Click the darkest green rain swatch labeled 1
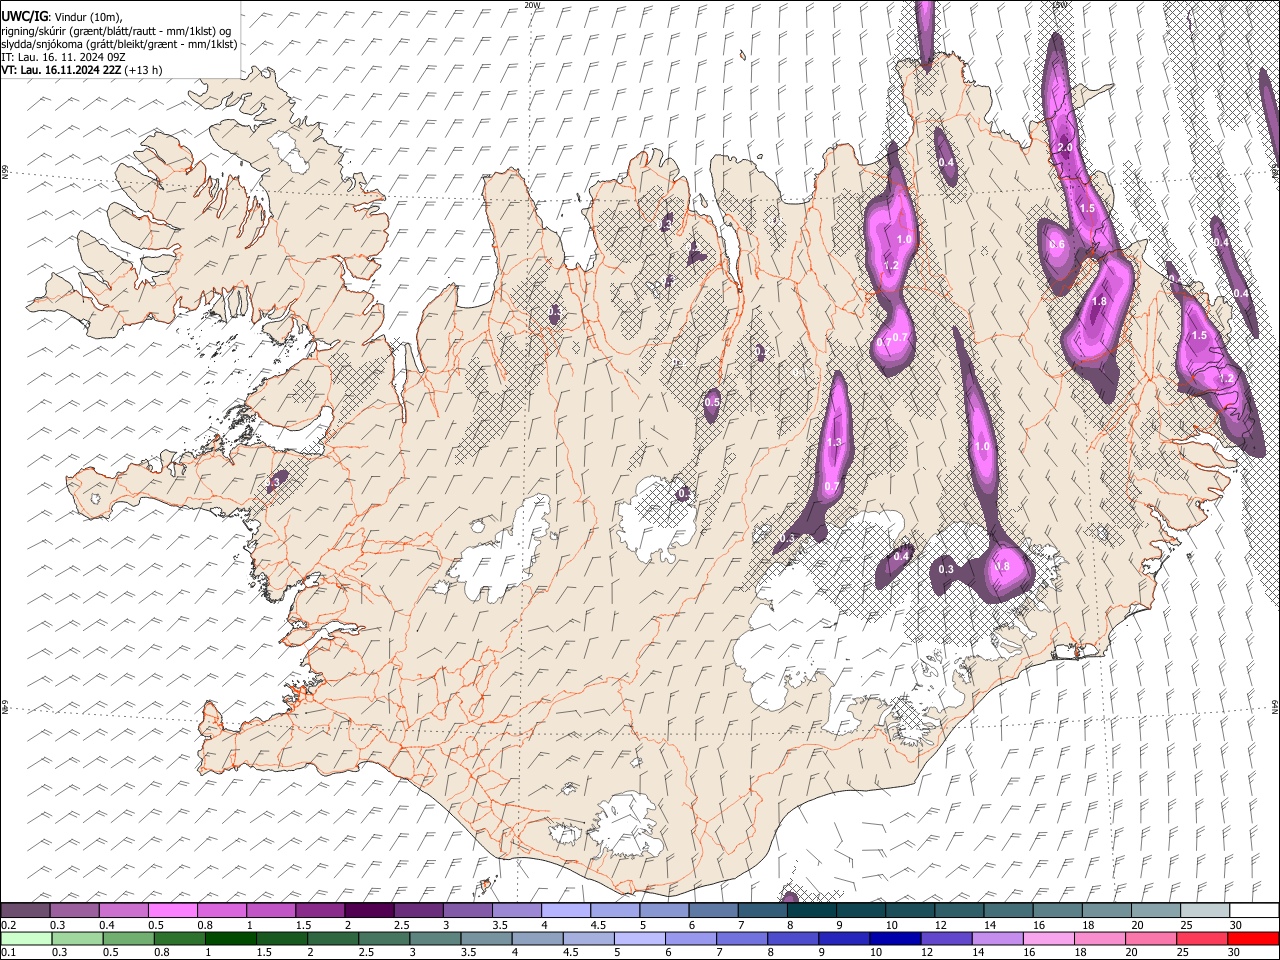 tap(231, 938)
